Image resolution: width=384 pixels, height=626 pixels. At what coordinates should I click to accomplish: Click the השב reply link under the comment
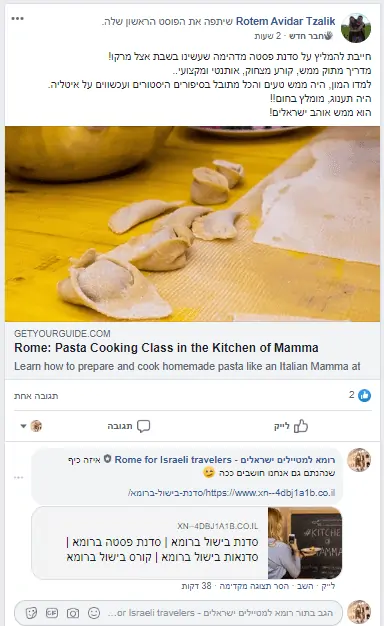pos(305,586)
